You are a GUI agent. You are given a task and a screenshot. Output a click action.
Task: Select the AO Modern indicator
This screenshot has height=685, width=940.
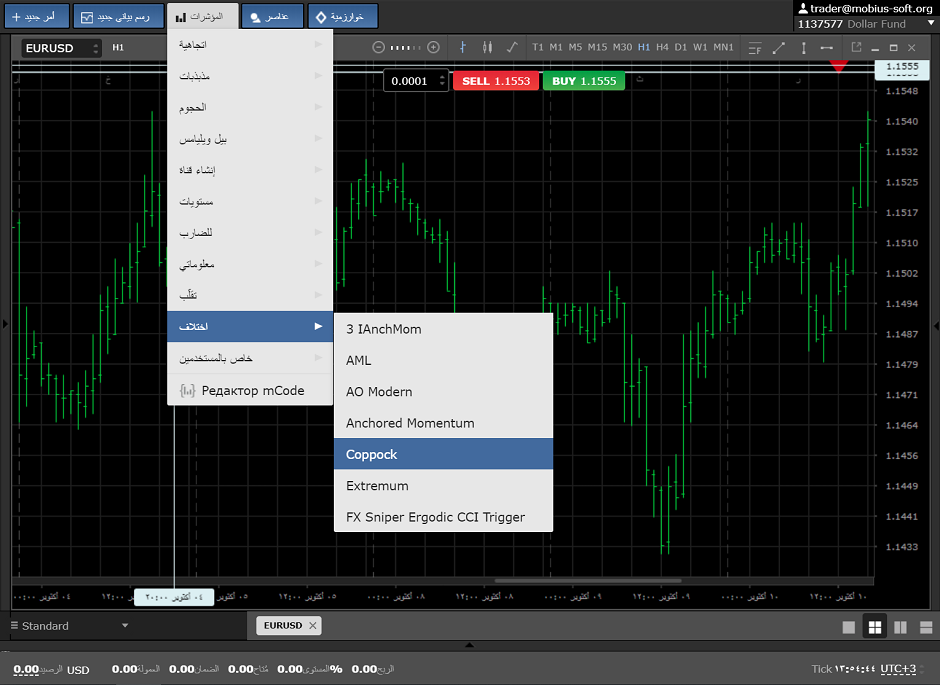(x=443, y=392)
